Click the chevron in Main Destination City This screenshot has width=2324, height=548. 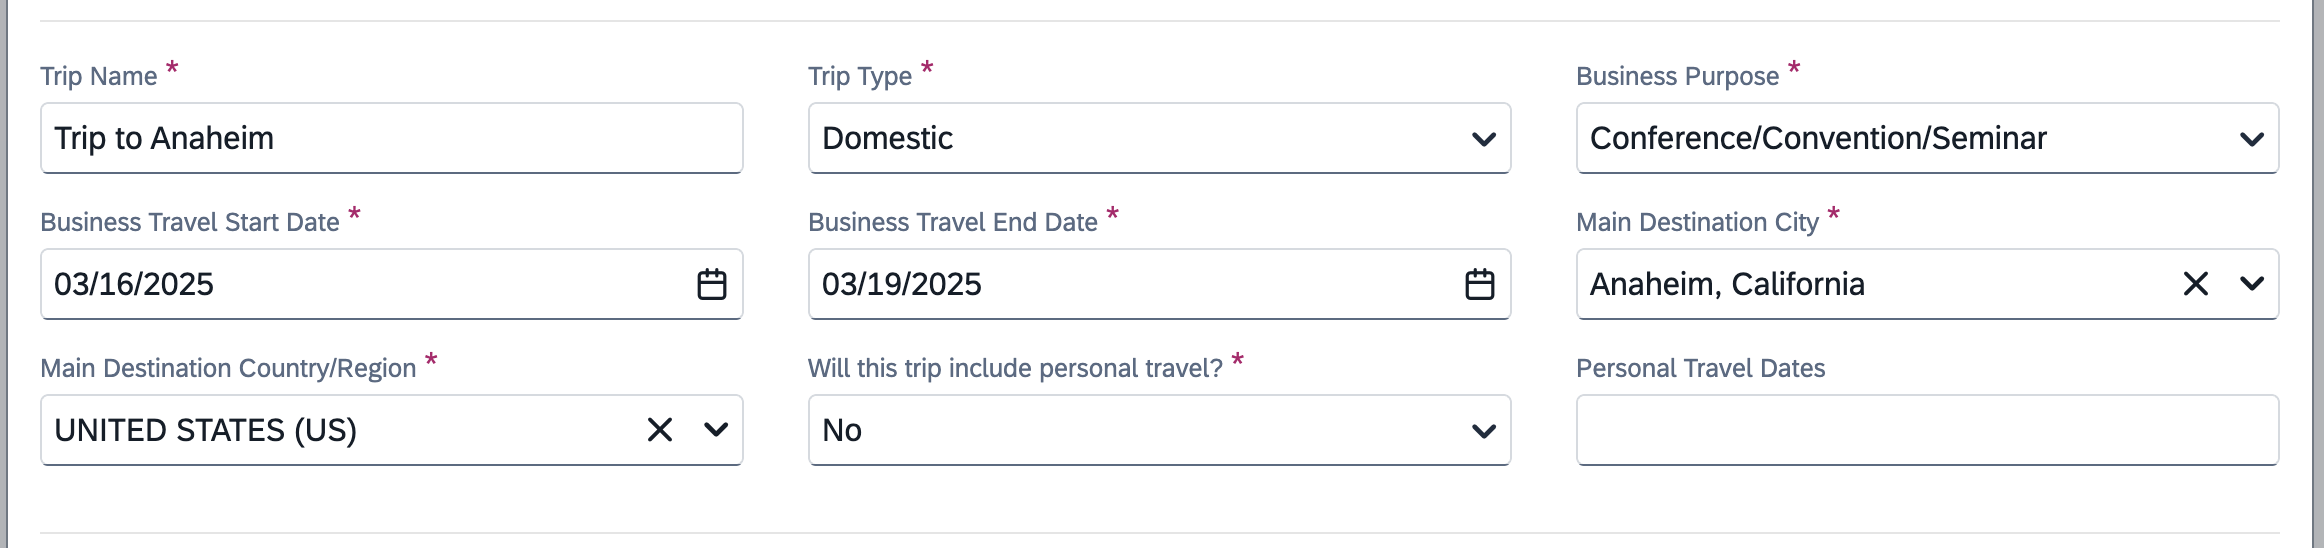point(2251,284)
